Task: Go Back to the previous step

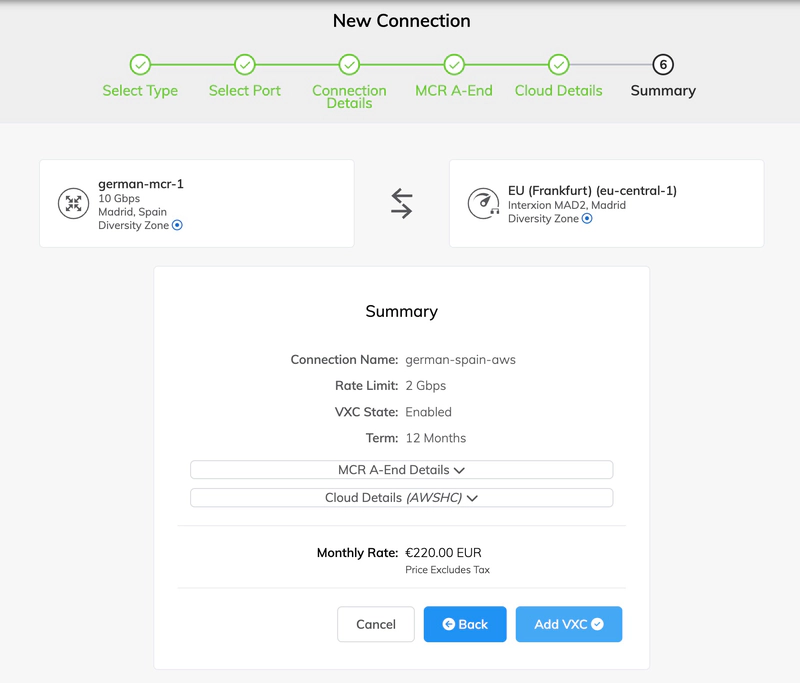Action: pyautogui.click(x=465, y=624)
